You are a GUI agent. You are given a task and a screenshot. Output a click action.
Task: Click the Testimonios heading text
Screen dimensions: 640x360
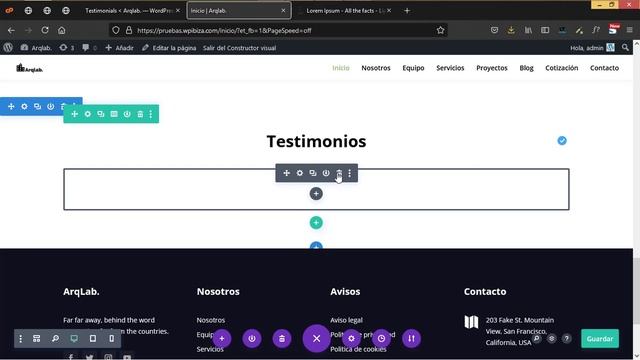tap(316, 141)
